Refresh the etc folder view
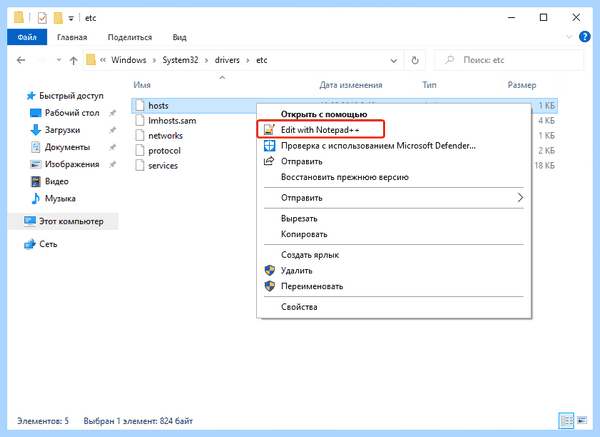Image resolution: width=600 pixels, height=437 pixels. pos(415,60)
